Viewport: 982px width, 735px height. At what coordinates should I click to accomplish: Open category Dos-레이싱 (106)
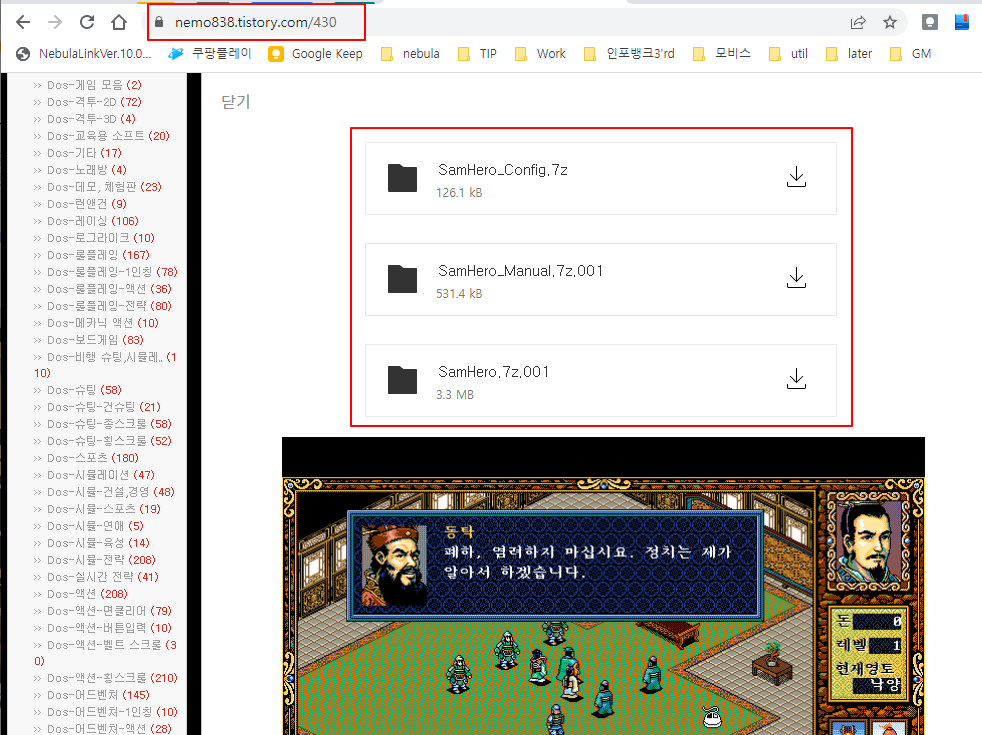click(x=93, y=220)
